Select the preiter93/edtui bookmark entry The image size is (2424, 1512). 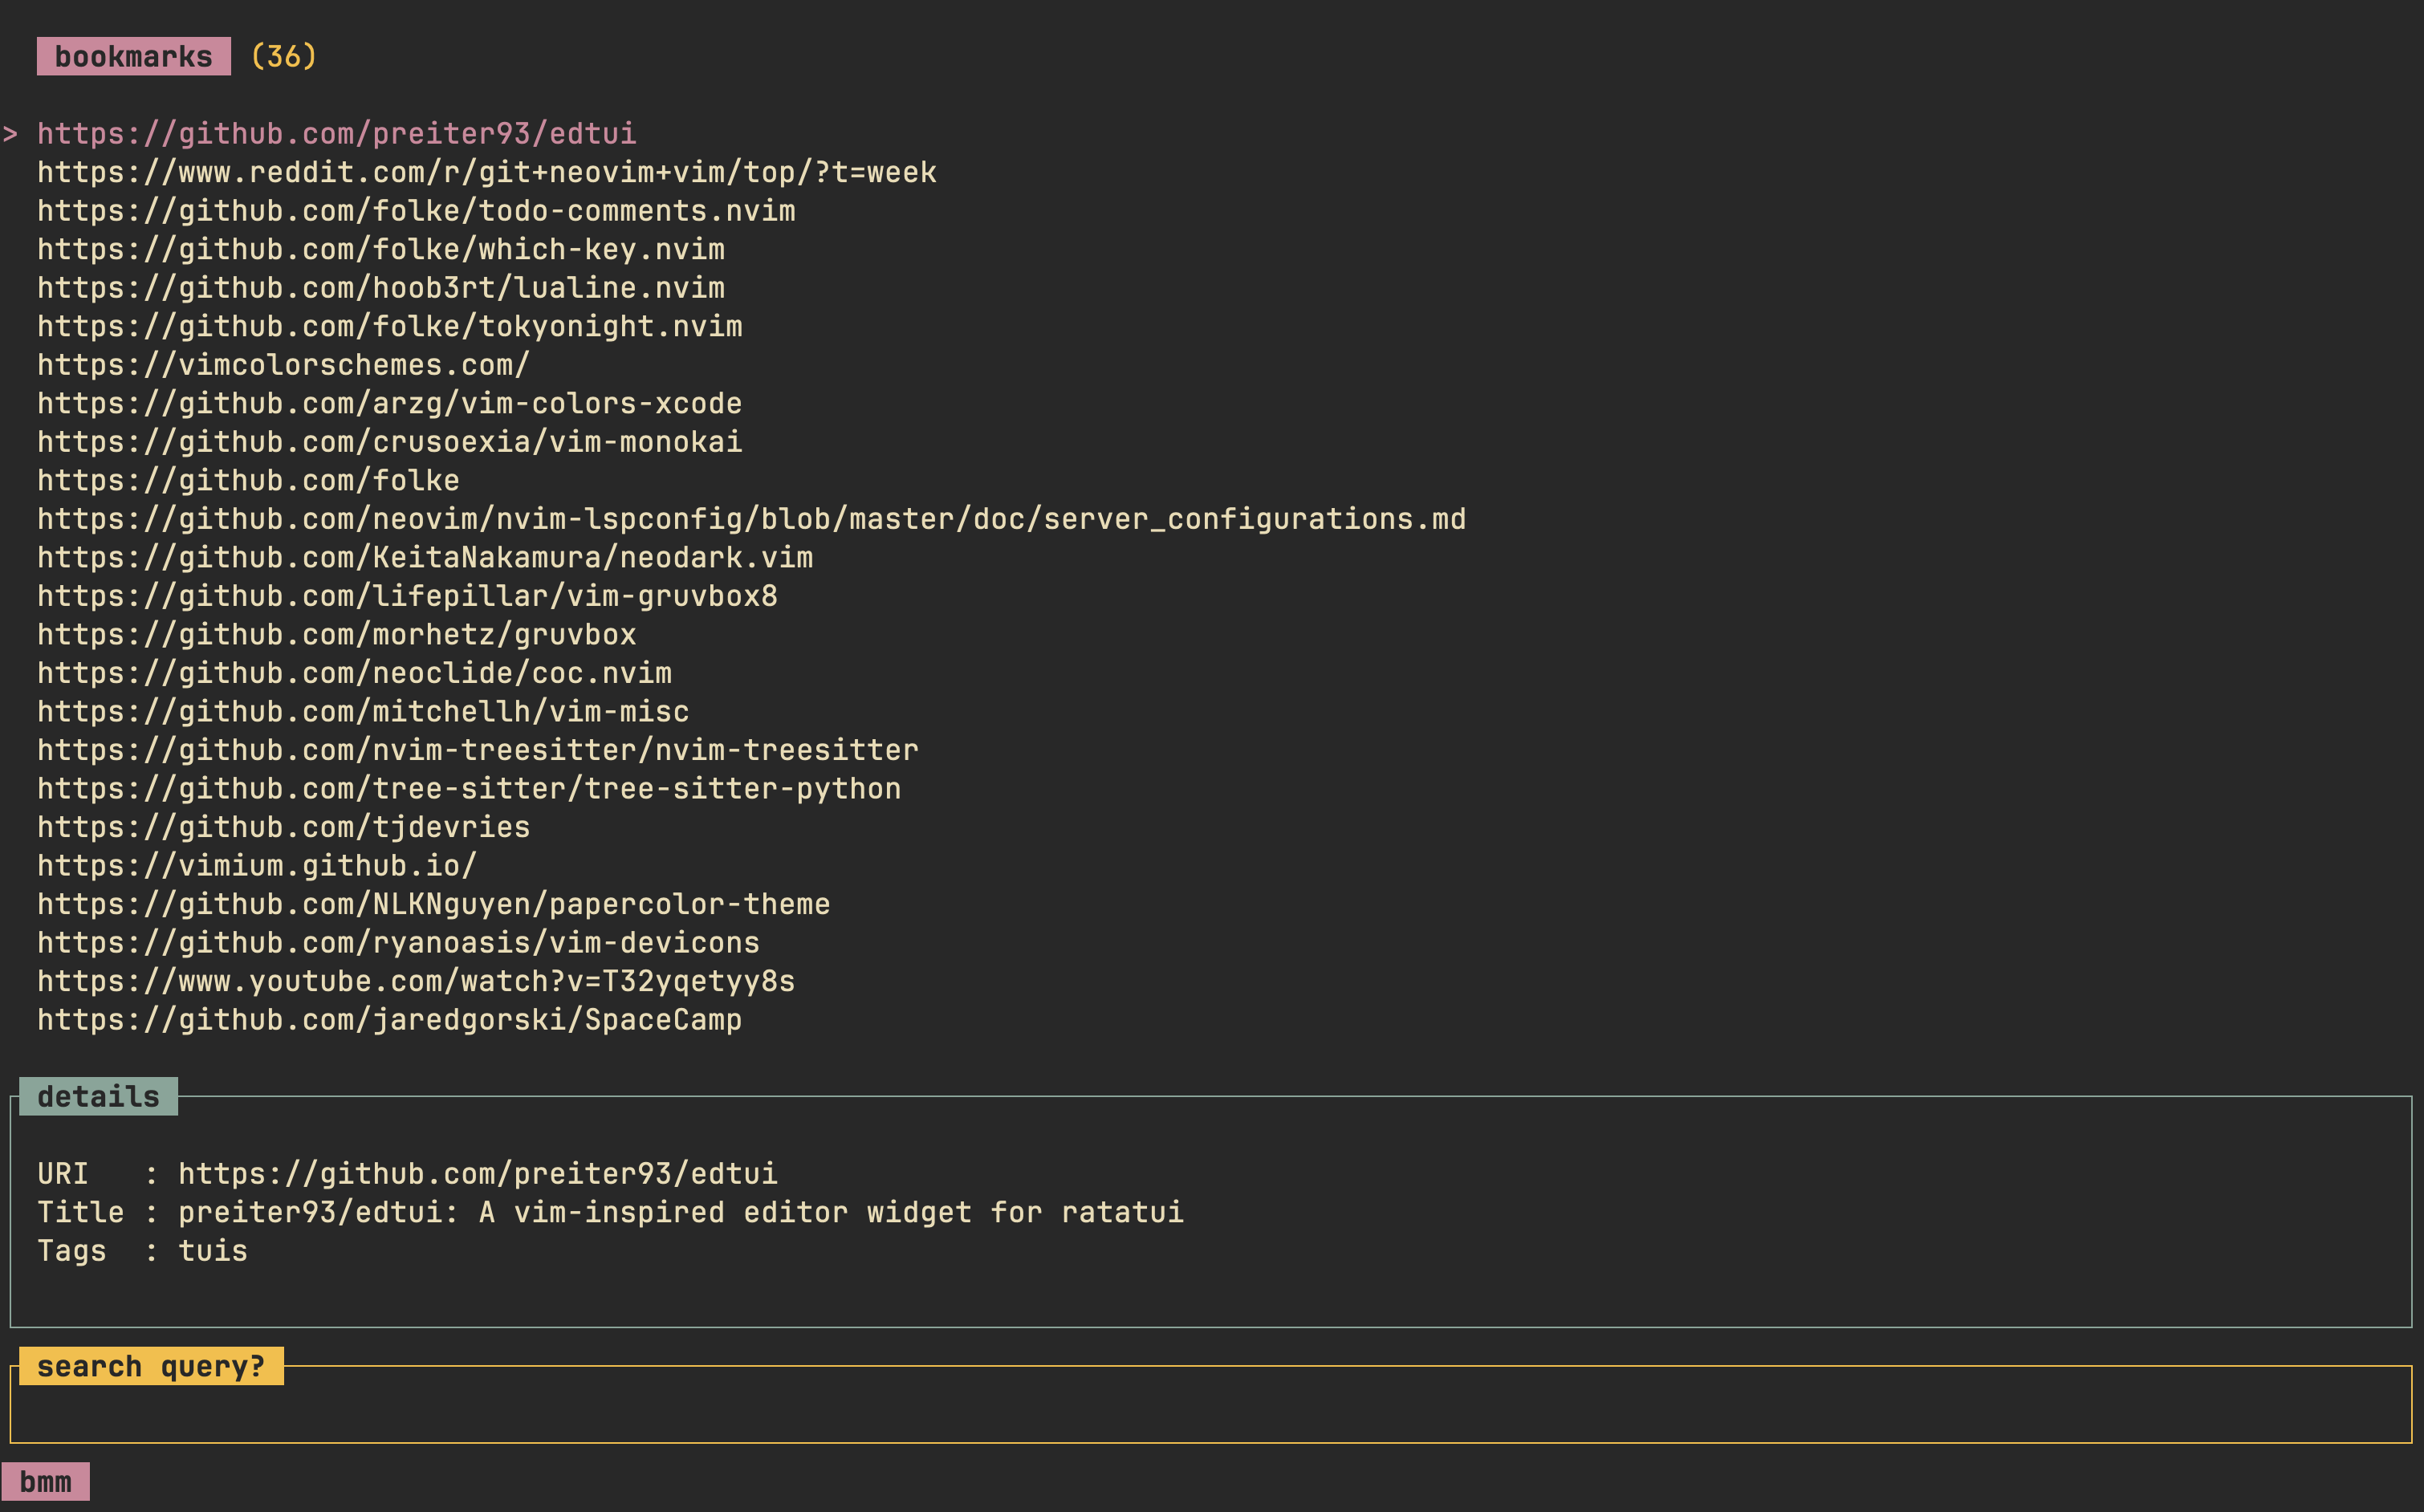pyautogui.click(x=337, y=133)
